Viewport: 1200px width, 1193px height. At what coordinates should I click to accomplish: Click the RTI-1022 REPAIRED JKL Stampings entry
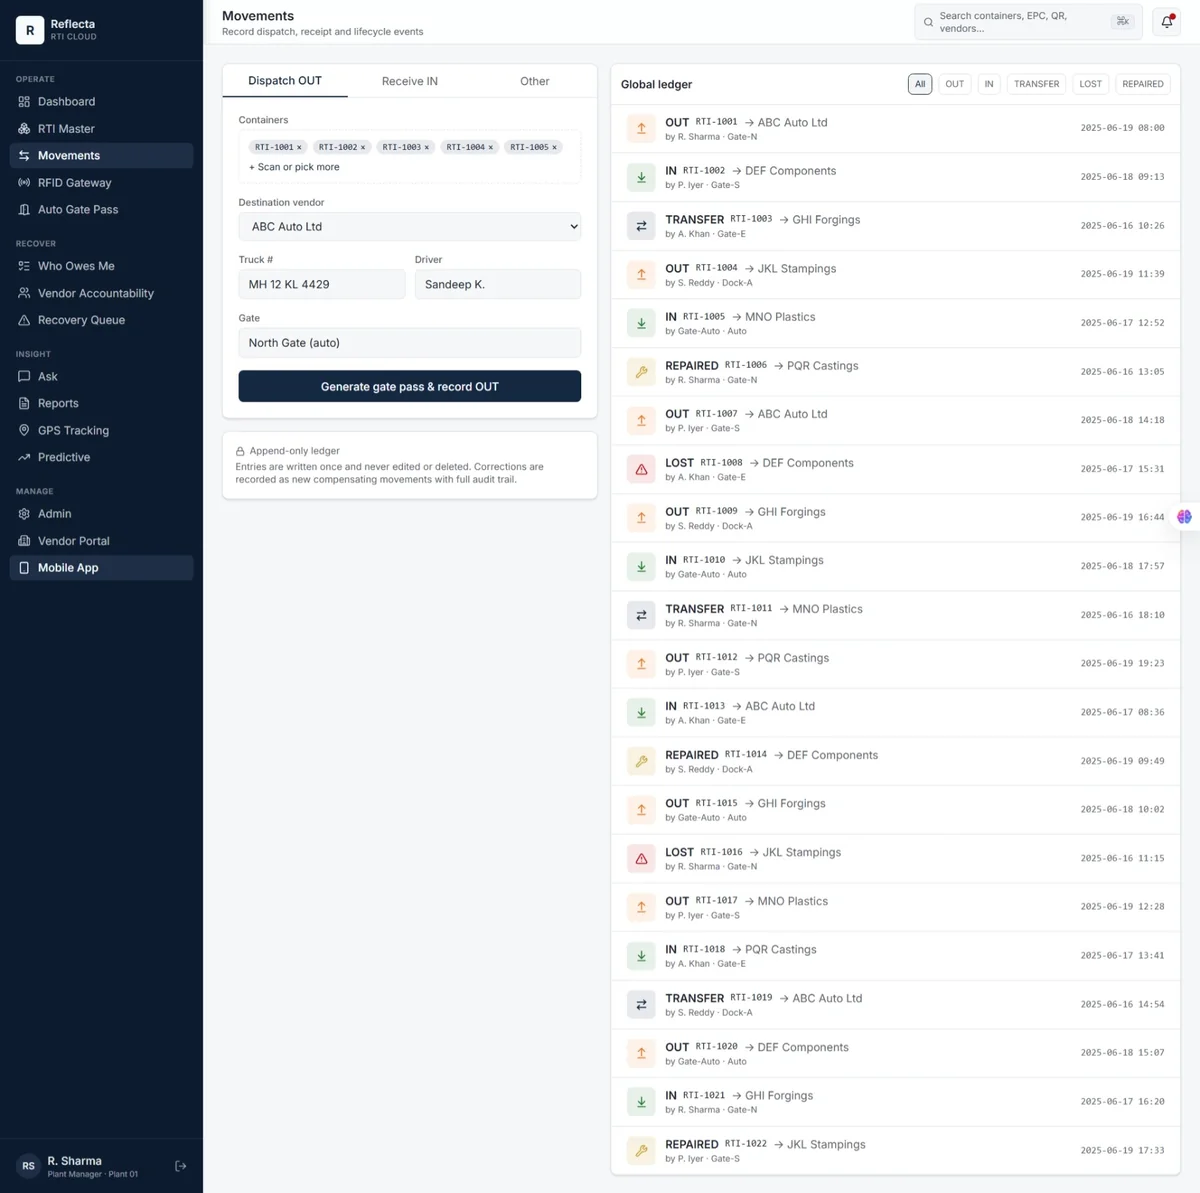click(x=895, y=1151)
